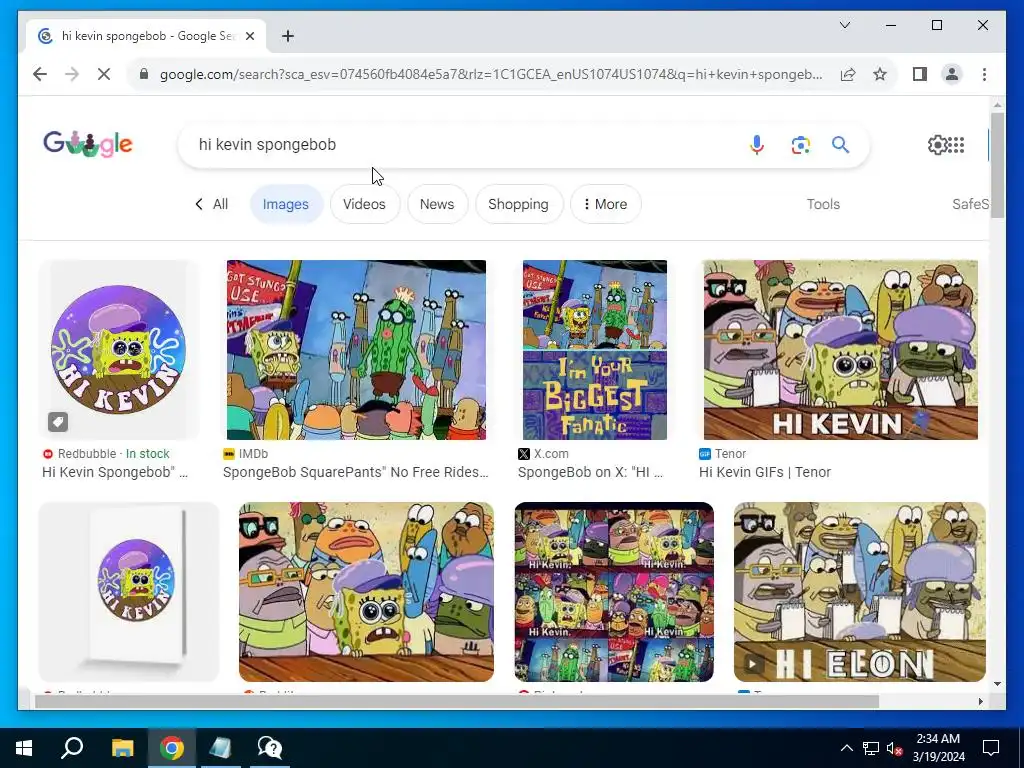Toggle Chrome side panel

tap(920, 74)
